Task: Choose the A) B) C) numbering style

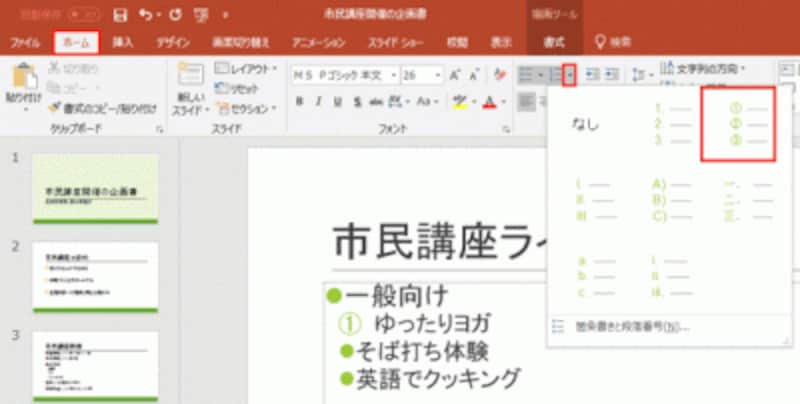Action: point(673,199)
